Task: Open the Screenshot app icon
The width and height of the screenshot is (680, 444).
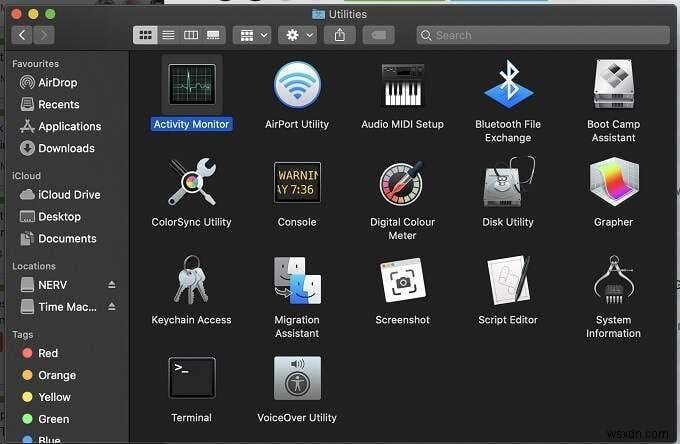Action: (x=402, y=281)
